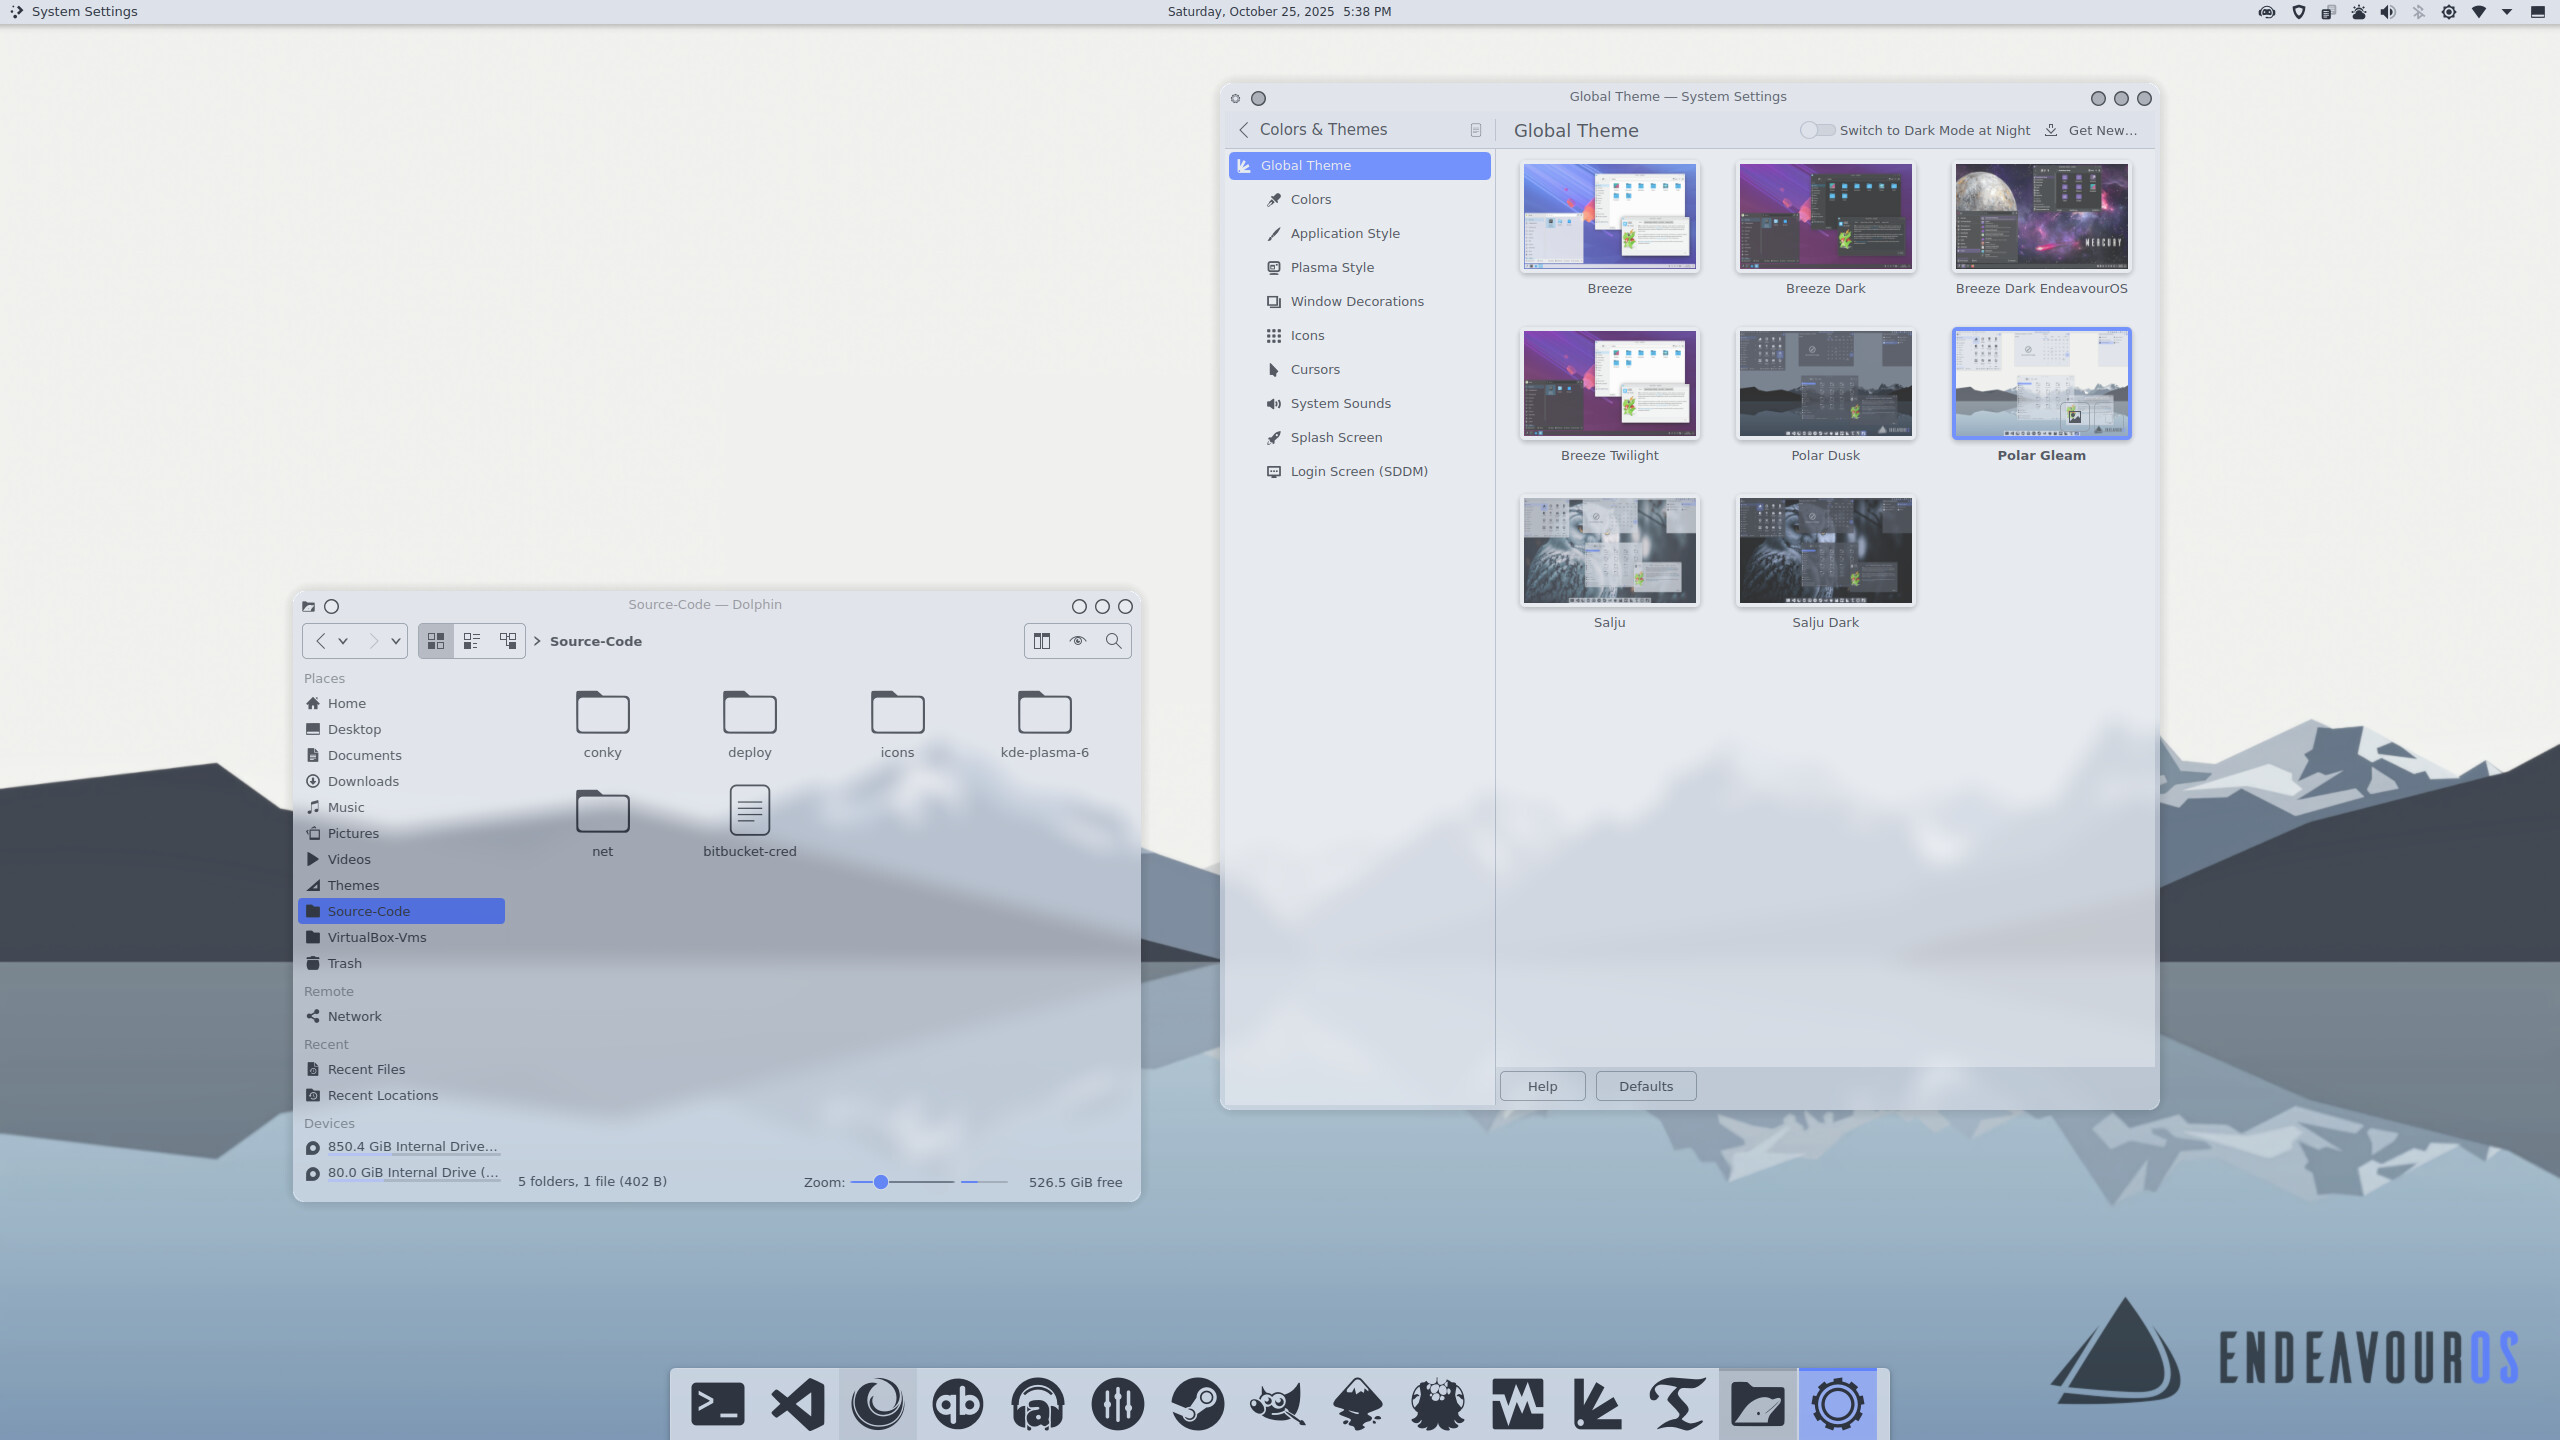Open qBittorrent from the dock
2560x1440 pixels.
(957, 1404)
